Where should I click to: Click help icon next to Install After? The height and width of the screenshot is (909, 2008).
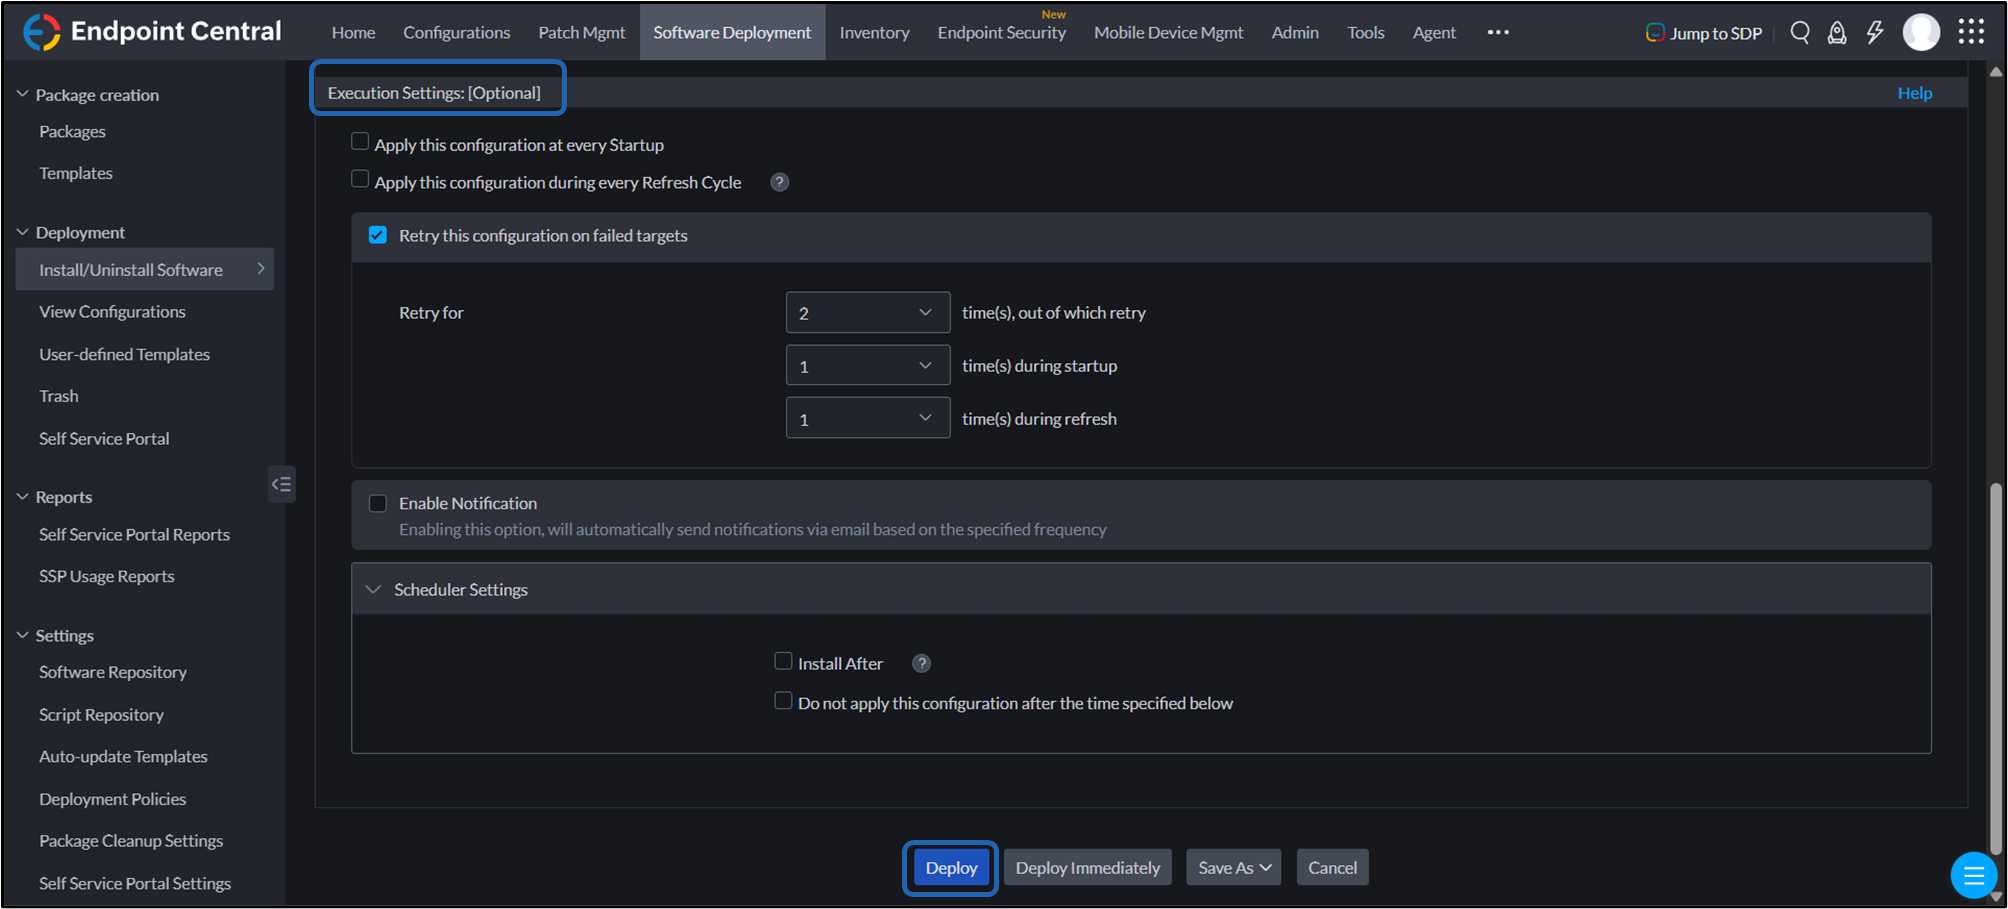coord(922,663)
